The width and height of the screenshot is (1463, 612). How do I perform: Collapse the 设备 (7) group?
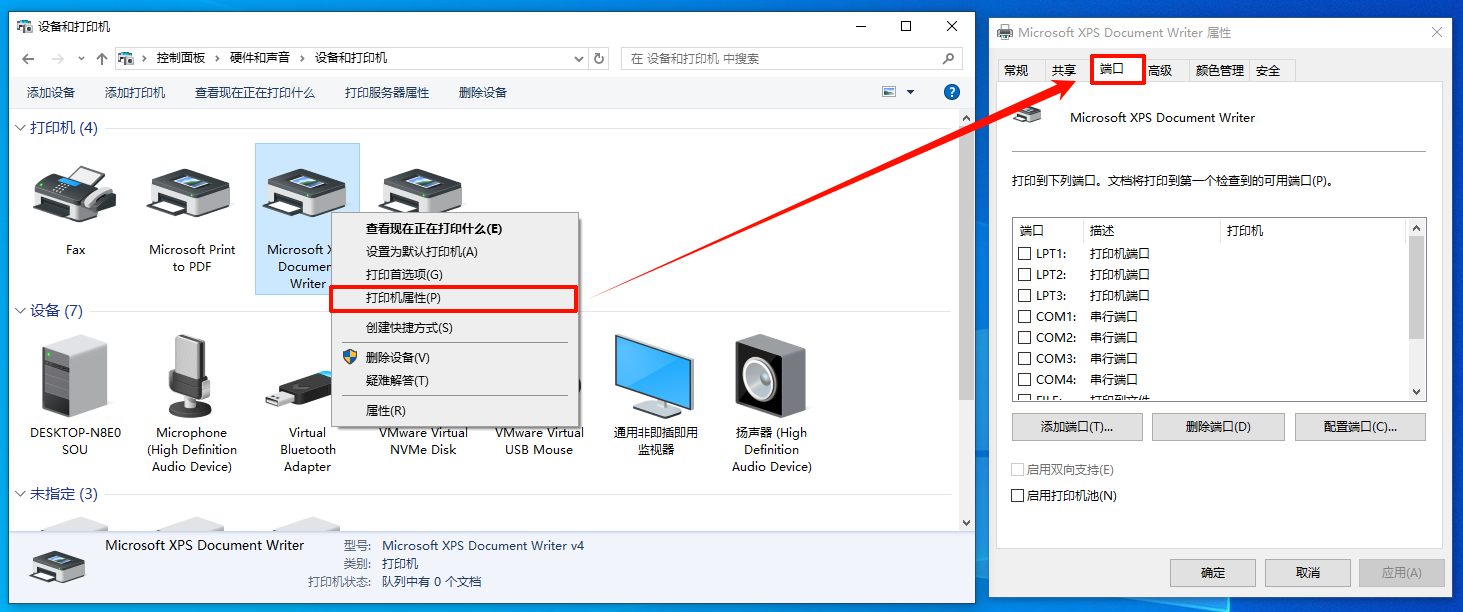point(21,311)
